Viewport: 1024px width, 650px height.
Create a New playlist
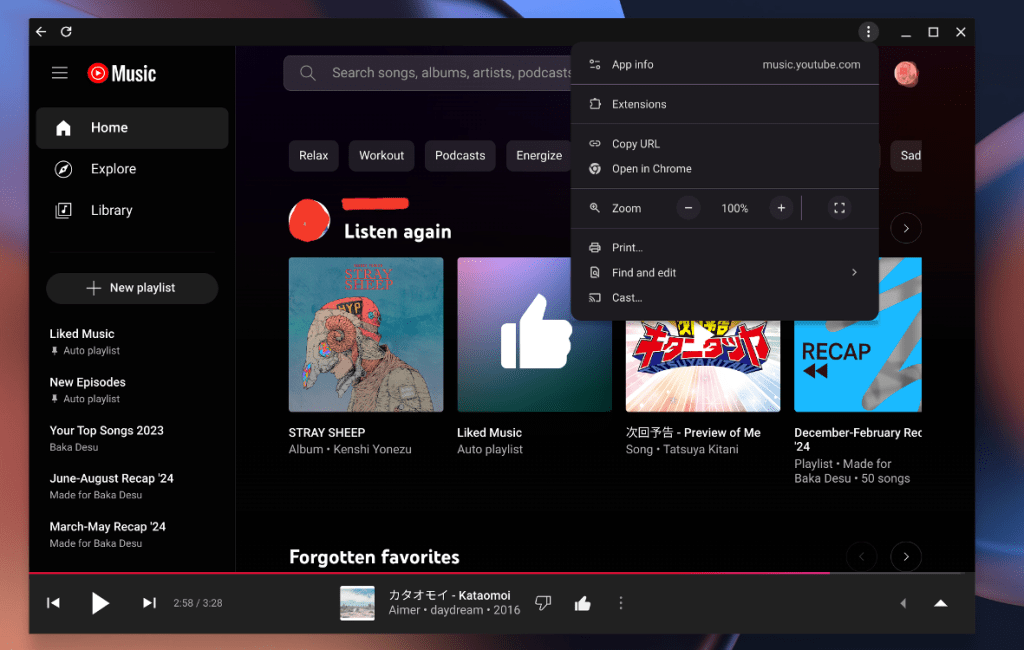click(132, 288)
